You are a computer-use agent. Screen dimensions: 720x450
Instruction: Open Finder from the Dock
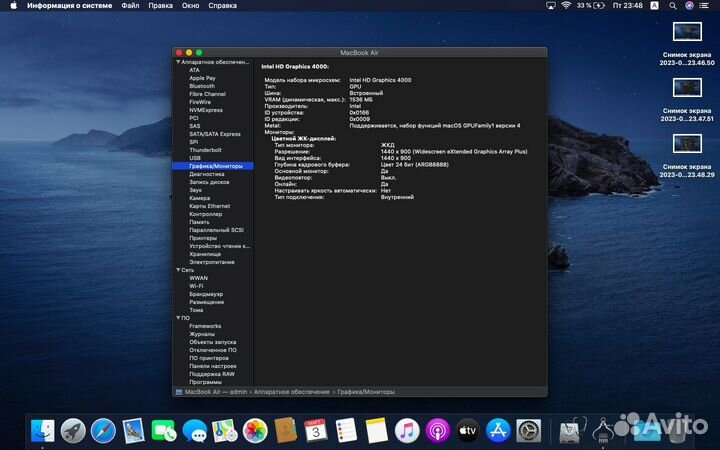click(43, 431)
